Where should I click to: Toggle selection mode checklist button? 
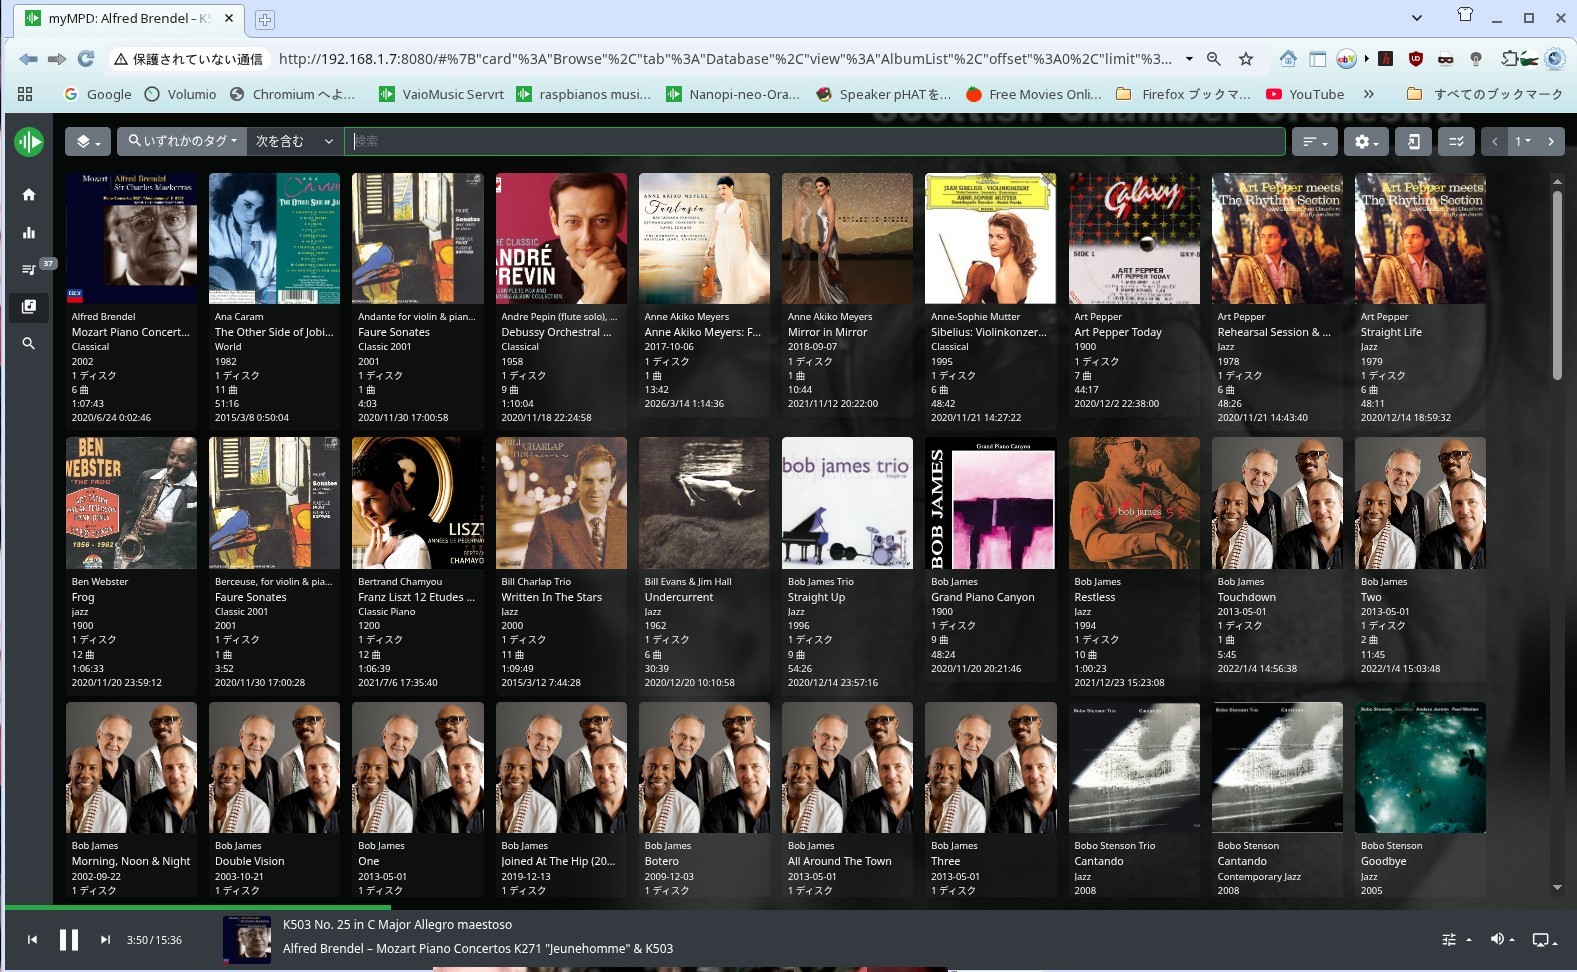pos(1456,142)
